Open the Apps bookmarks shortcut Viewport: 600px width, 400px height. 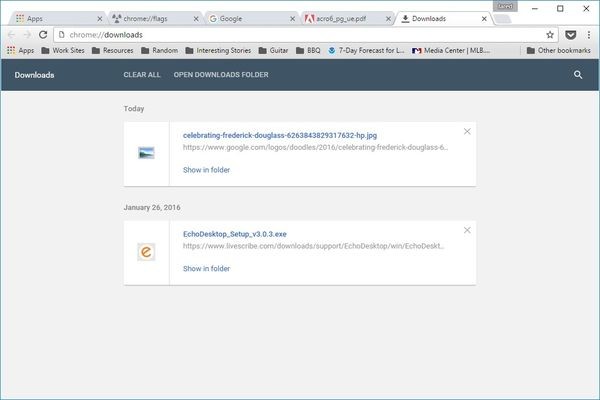(x=20, y=49)
